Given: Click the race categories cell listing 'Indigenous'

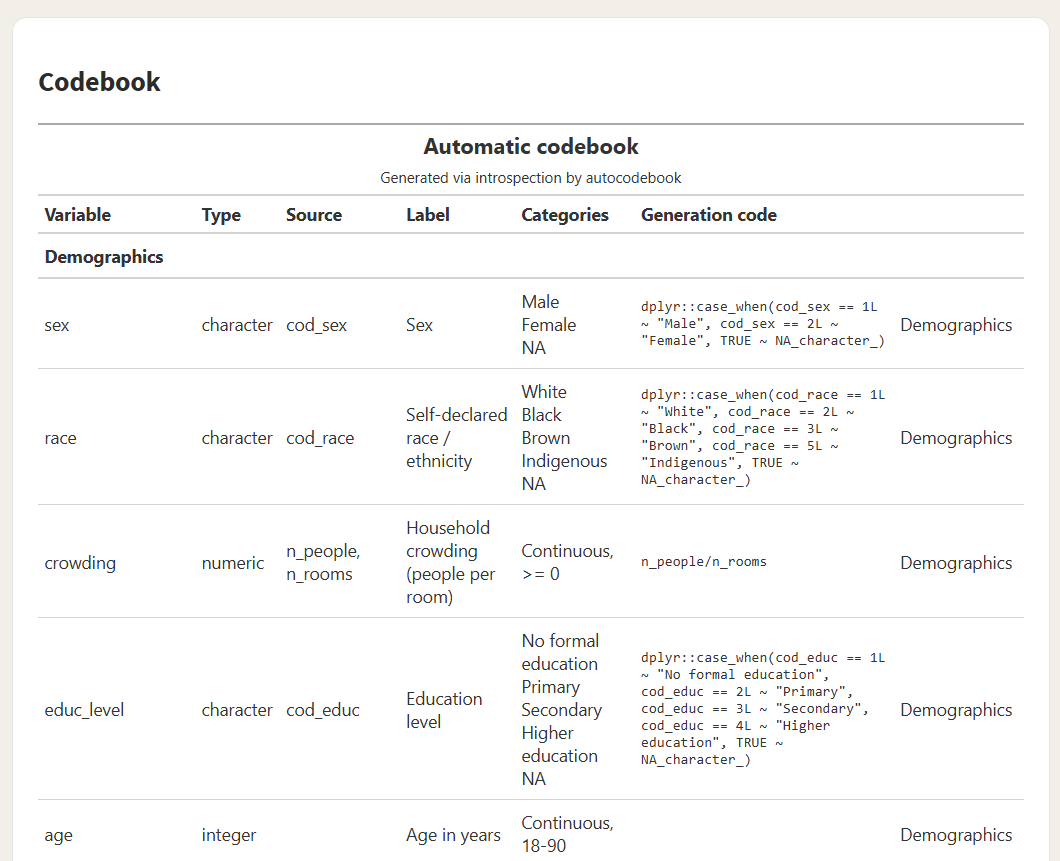Looking at the screenshot, I should [x=564, y=438].
